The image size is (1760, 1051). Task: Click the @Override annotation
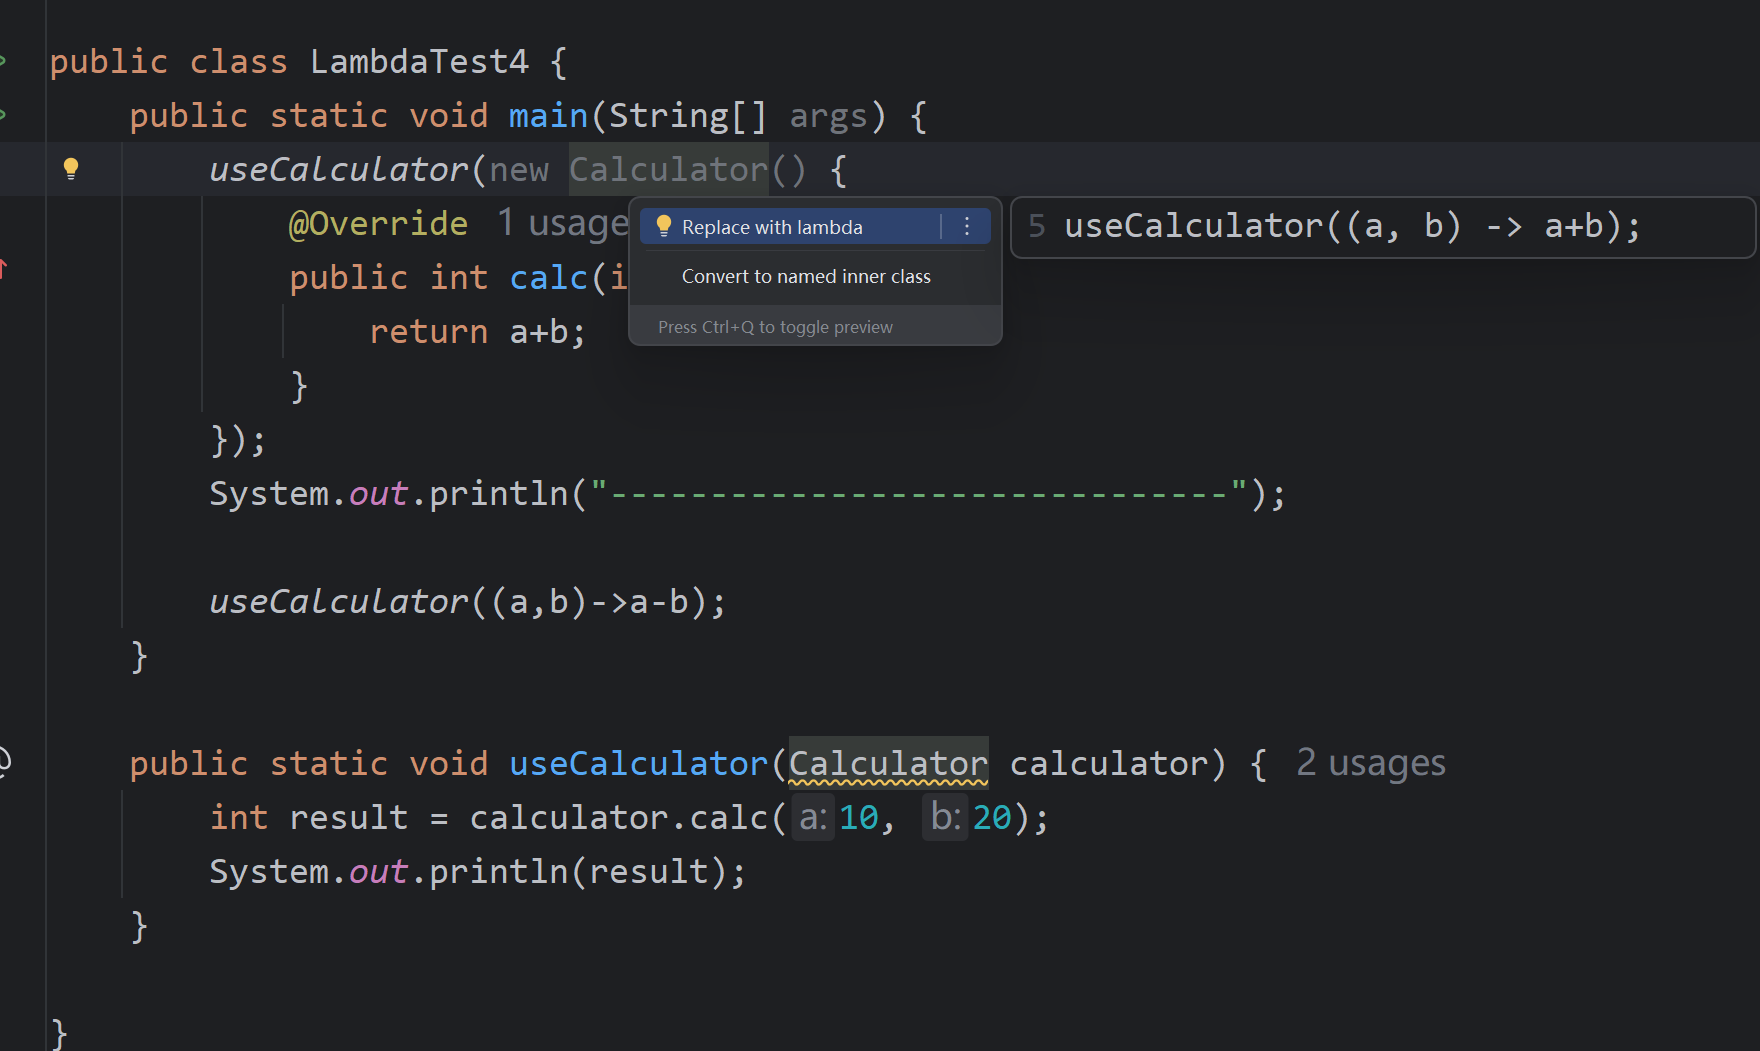(378, 223)
